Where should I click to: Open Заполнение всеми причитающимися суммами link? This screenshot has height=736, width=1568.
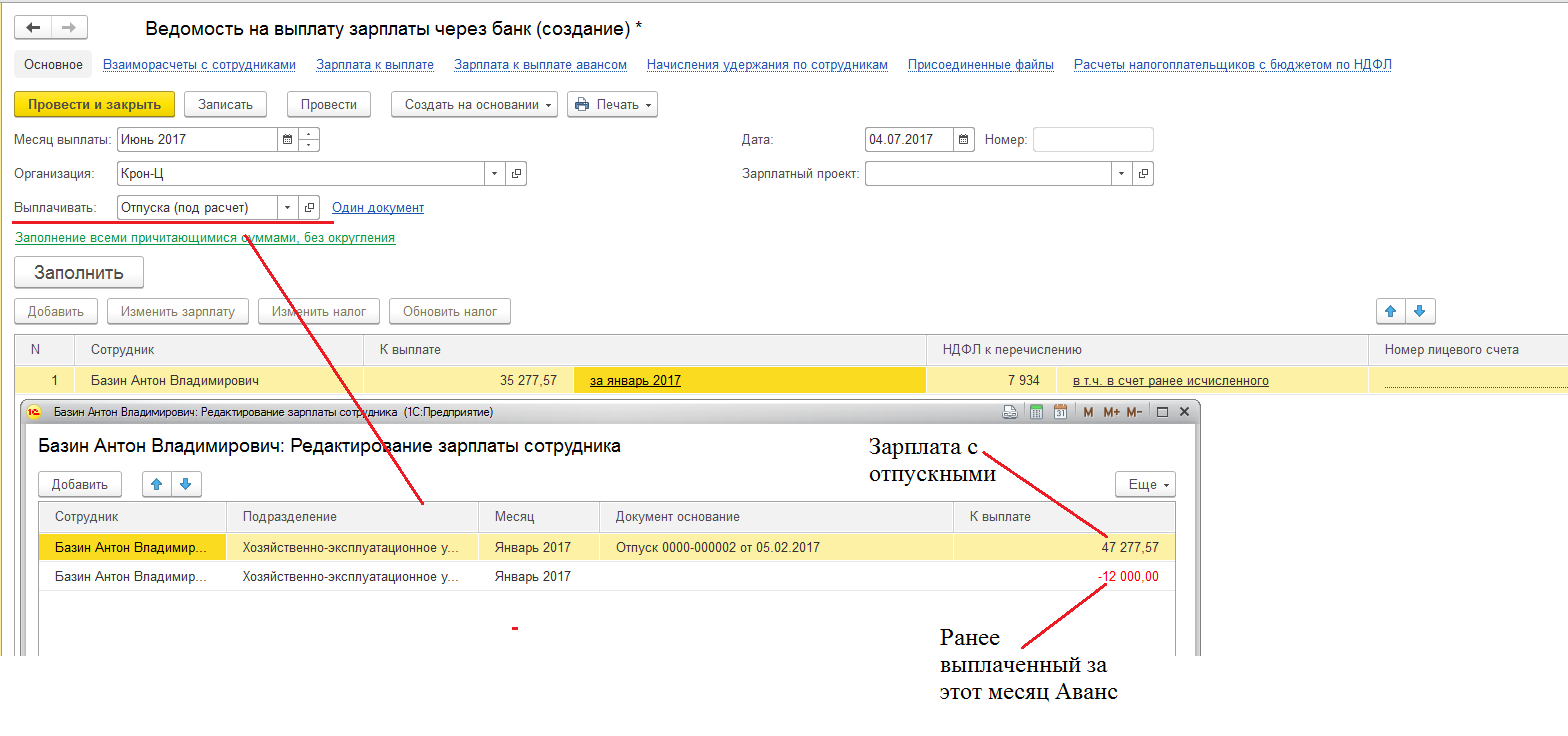coord(205,238)
